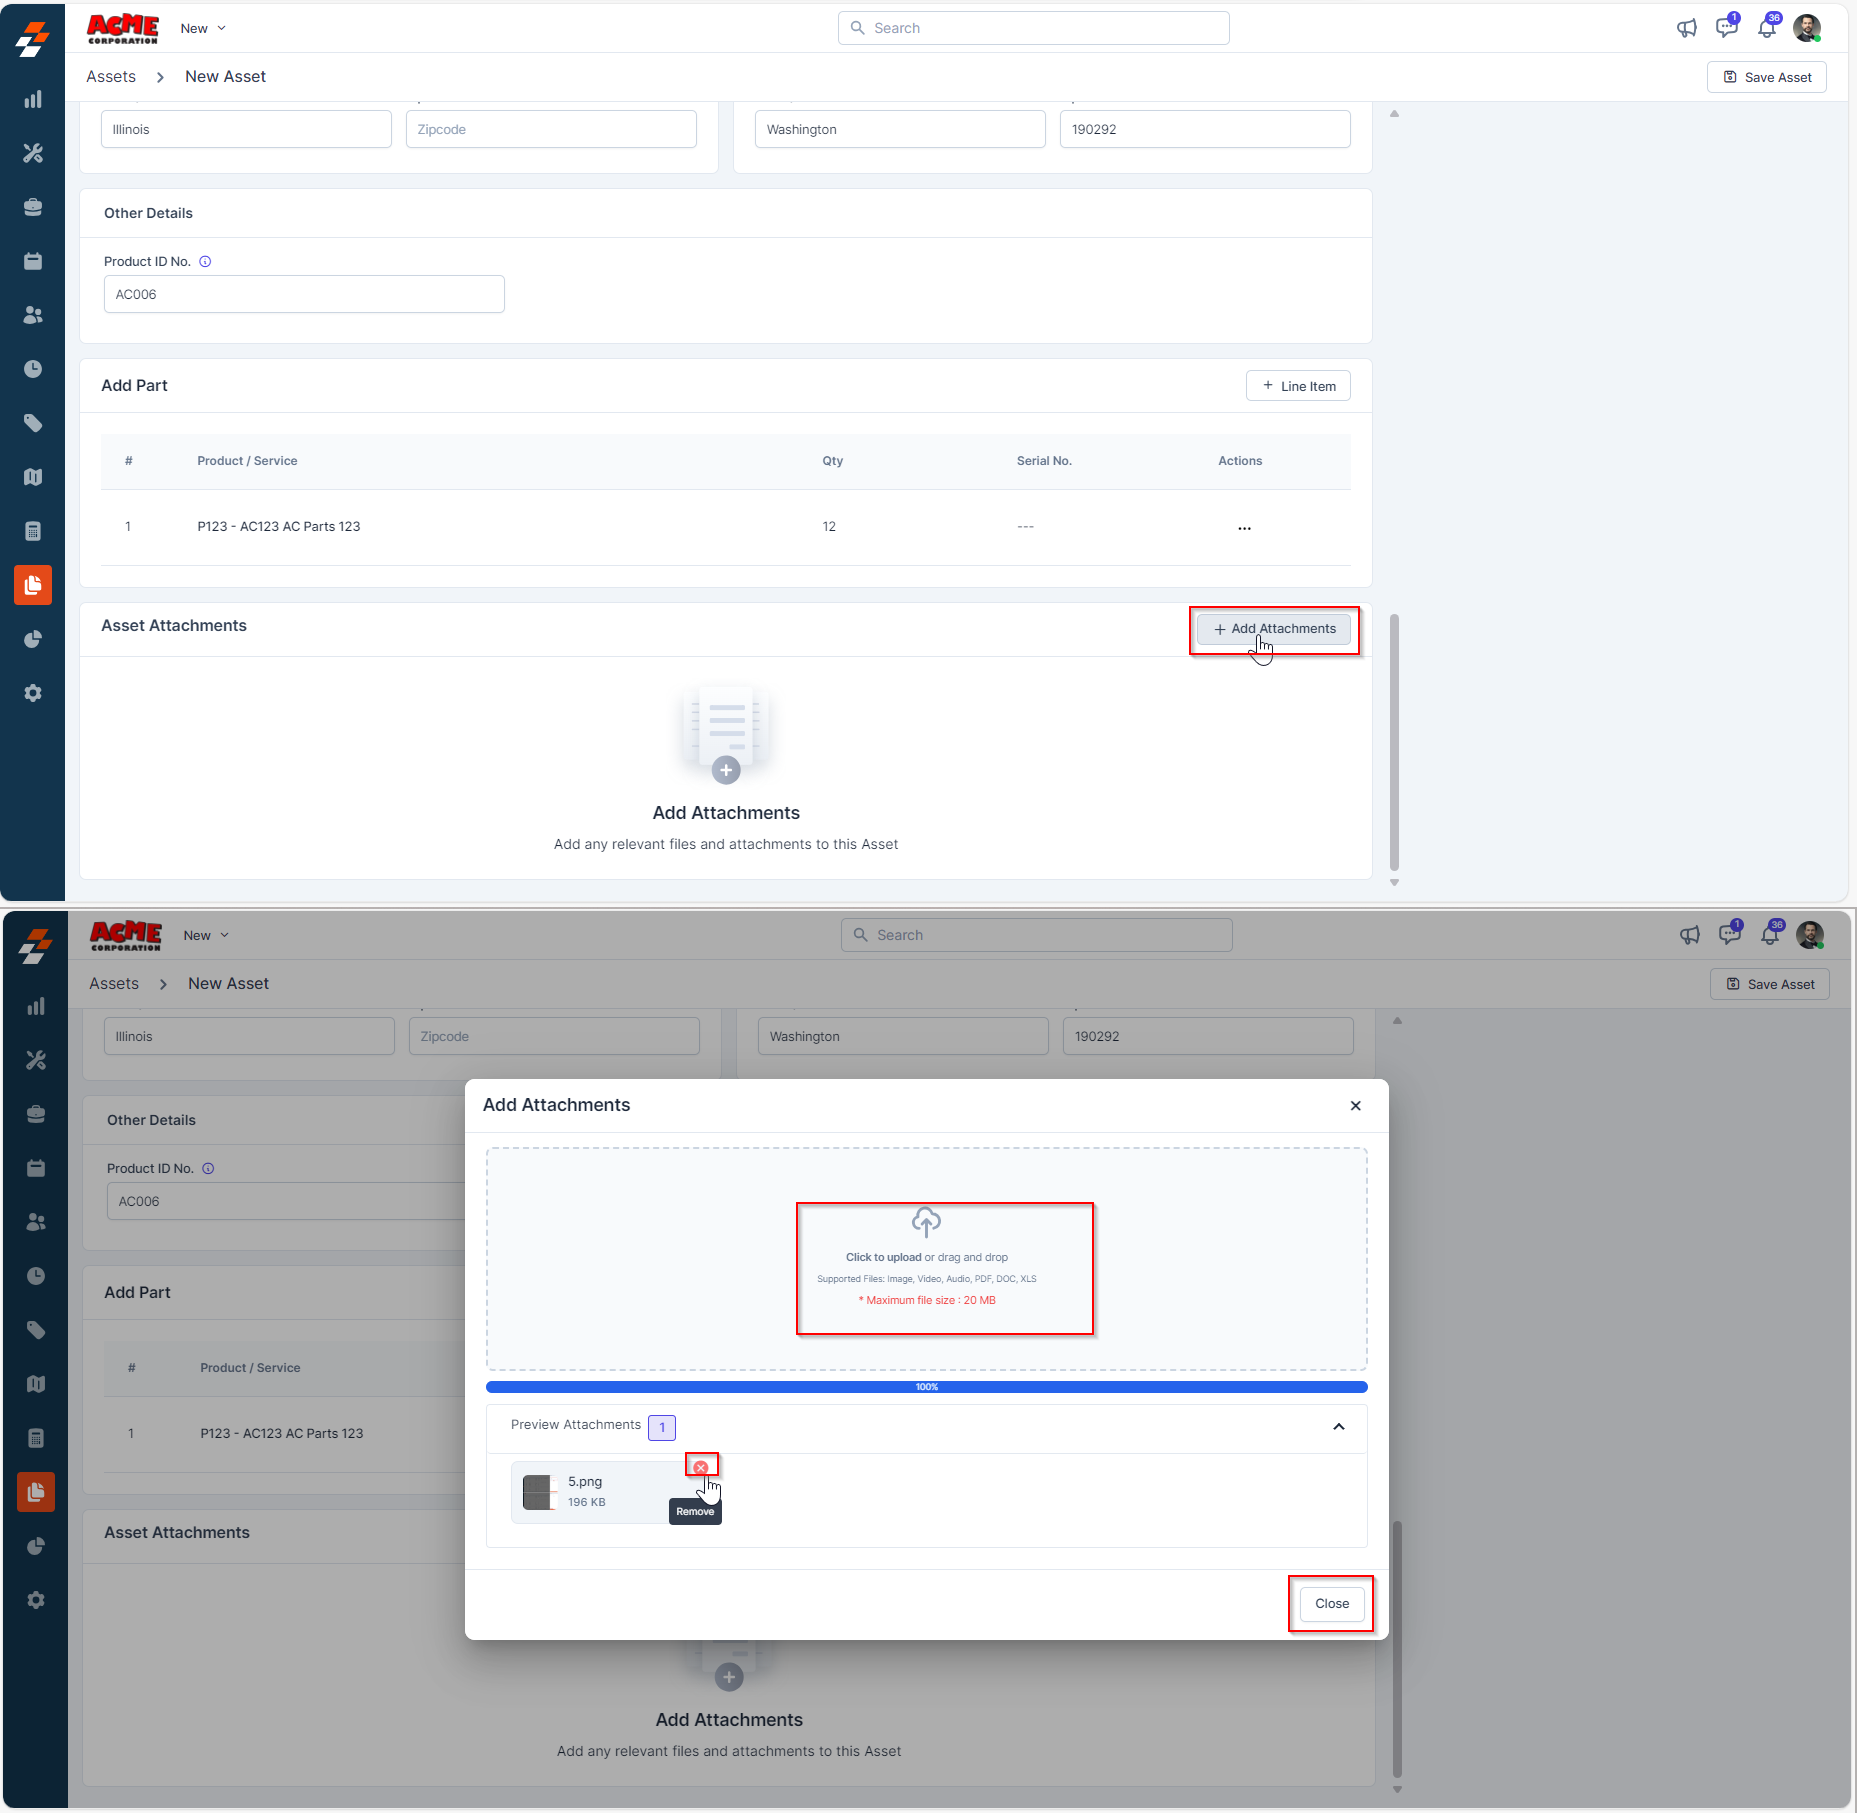The width and height of the screenshot is (1857, 1813).
Task: Open the calendar icon in top screenshot sidebar
Action: [x=33, y=261]
